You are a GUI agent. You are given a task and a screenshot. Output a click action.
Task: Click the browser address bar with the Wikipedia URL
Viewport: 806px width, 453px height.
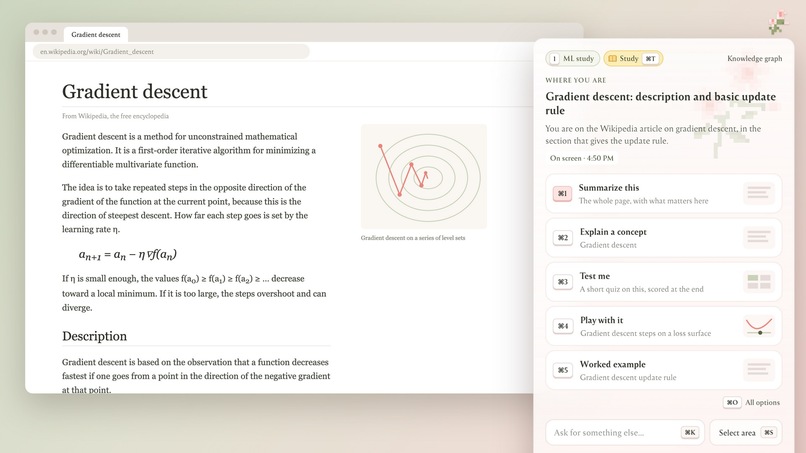171,51
